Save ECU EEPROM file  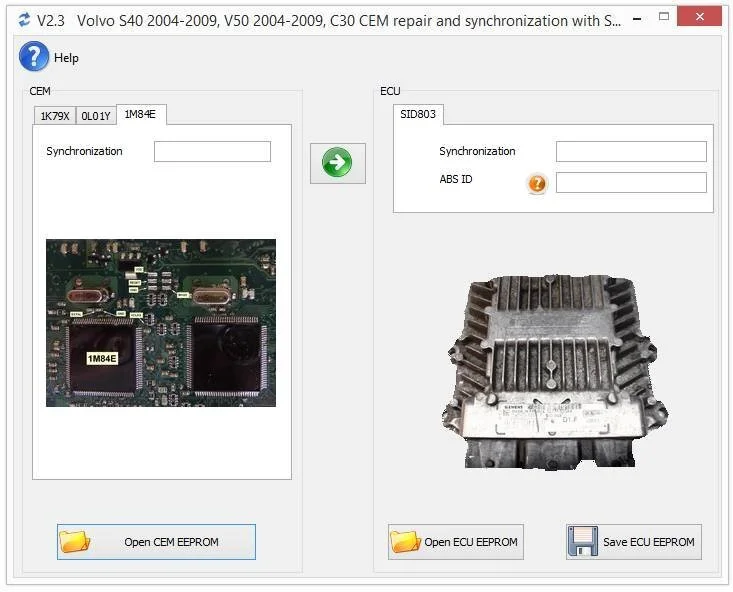(634, 542)
